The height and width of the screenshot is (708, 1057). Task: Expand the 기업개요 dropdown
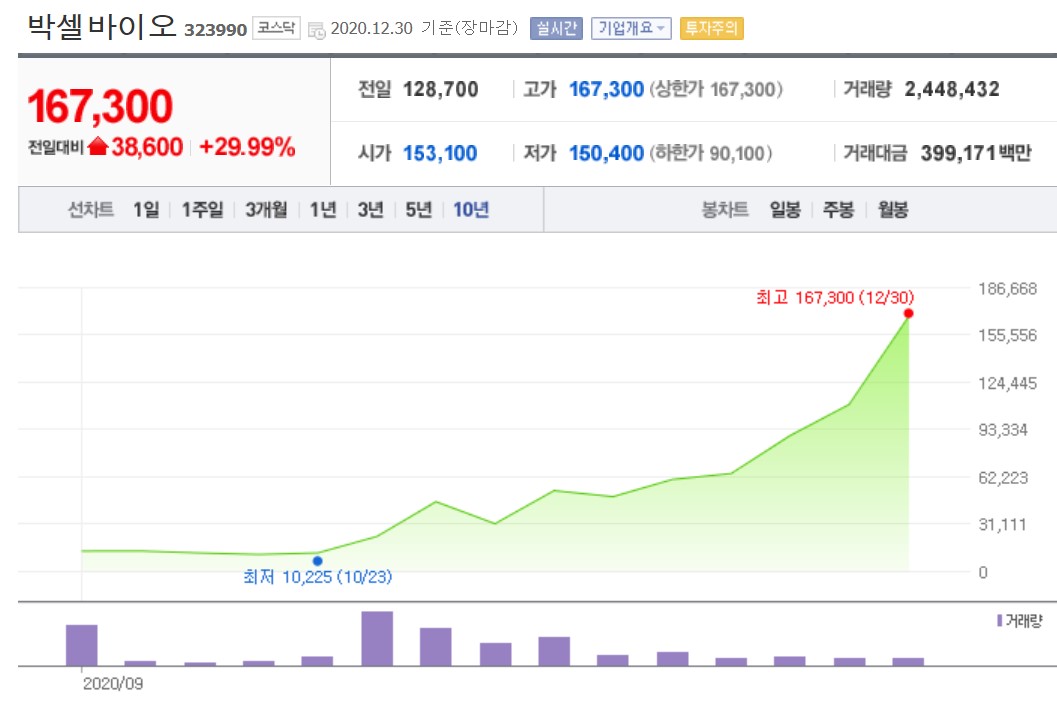631,28
